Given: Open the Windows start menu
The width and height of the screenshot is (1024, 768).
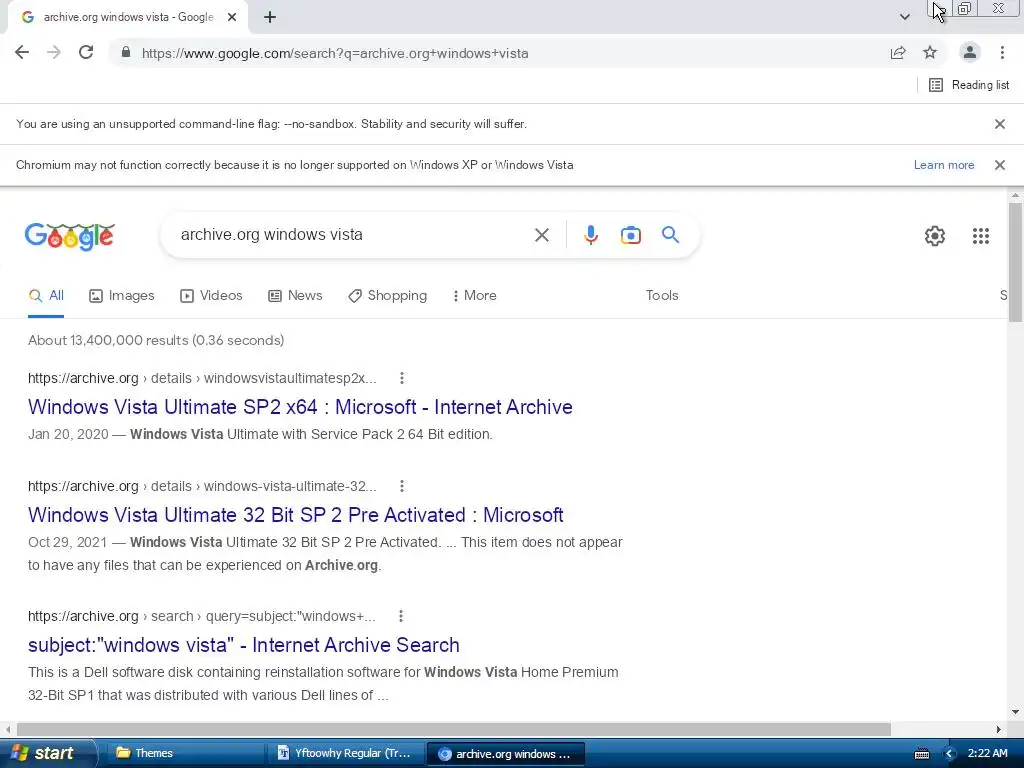Looking at the screenshot, I should pos(47,753).
